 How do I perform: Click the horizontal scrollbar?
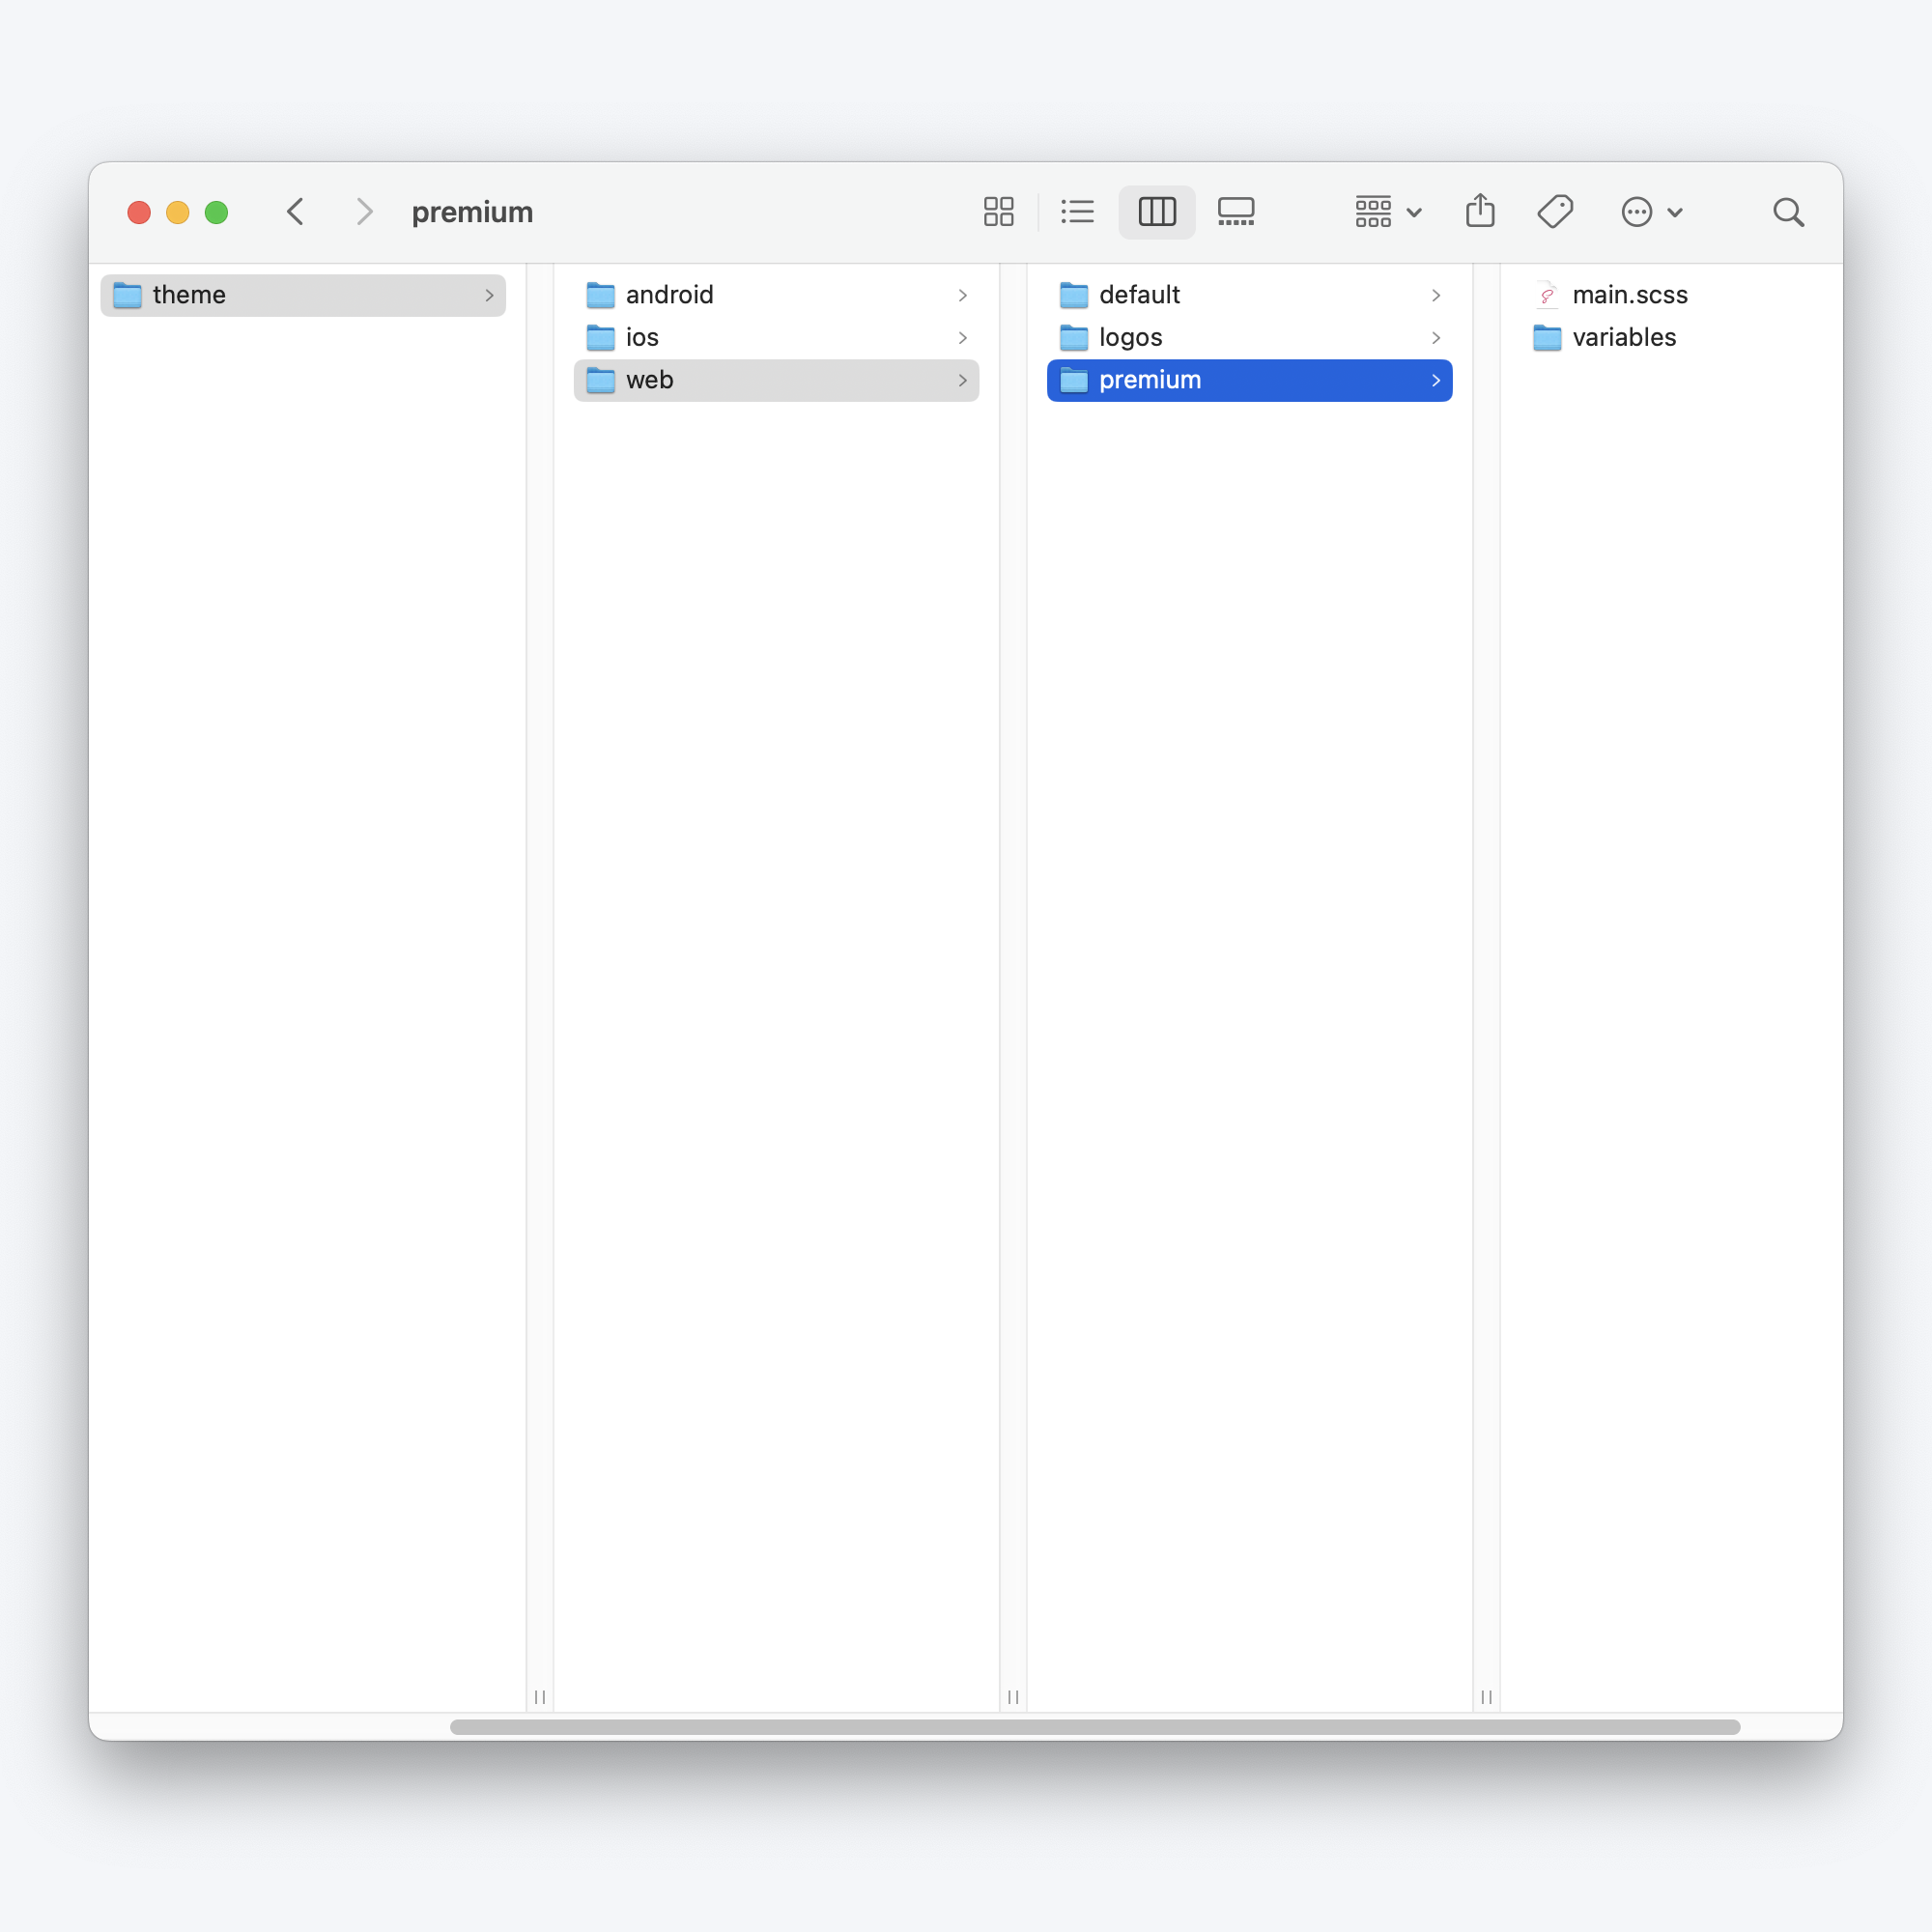(x=1094, y=1727)
